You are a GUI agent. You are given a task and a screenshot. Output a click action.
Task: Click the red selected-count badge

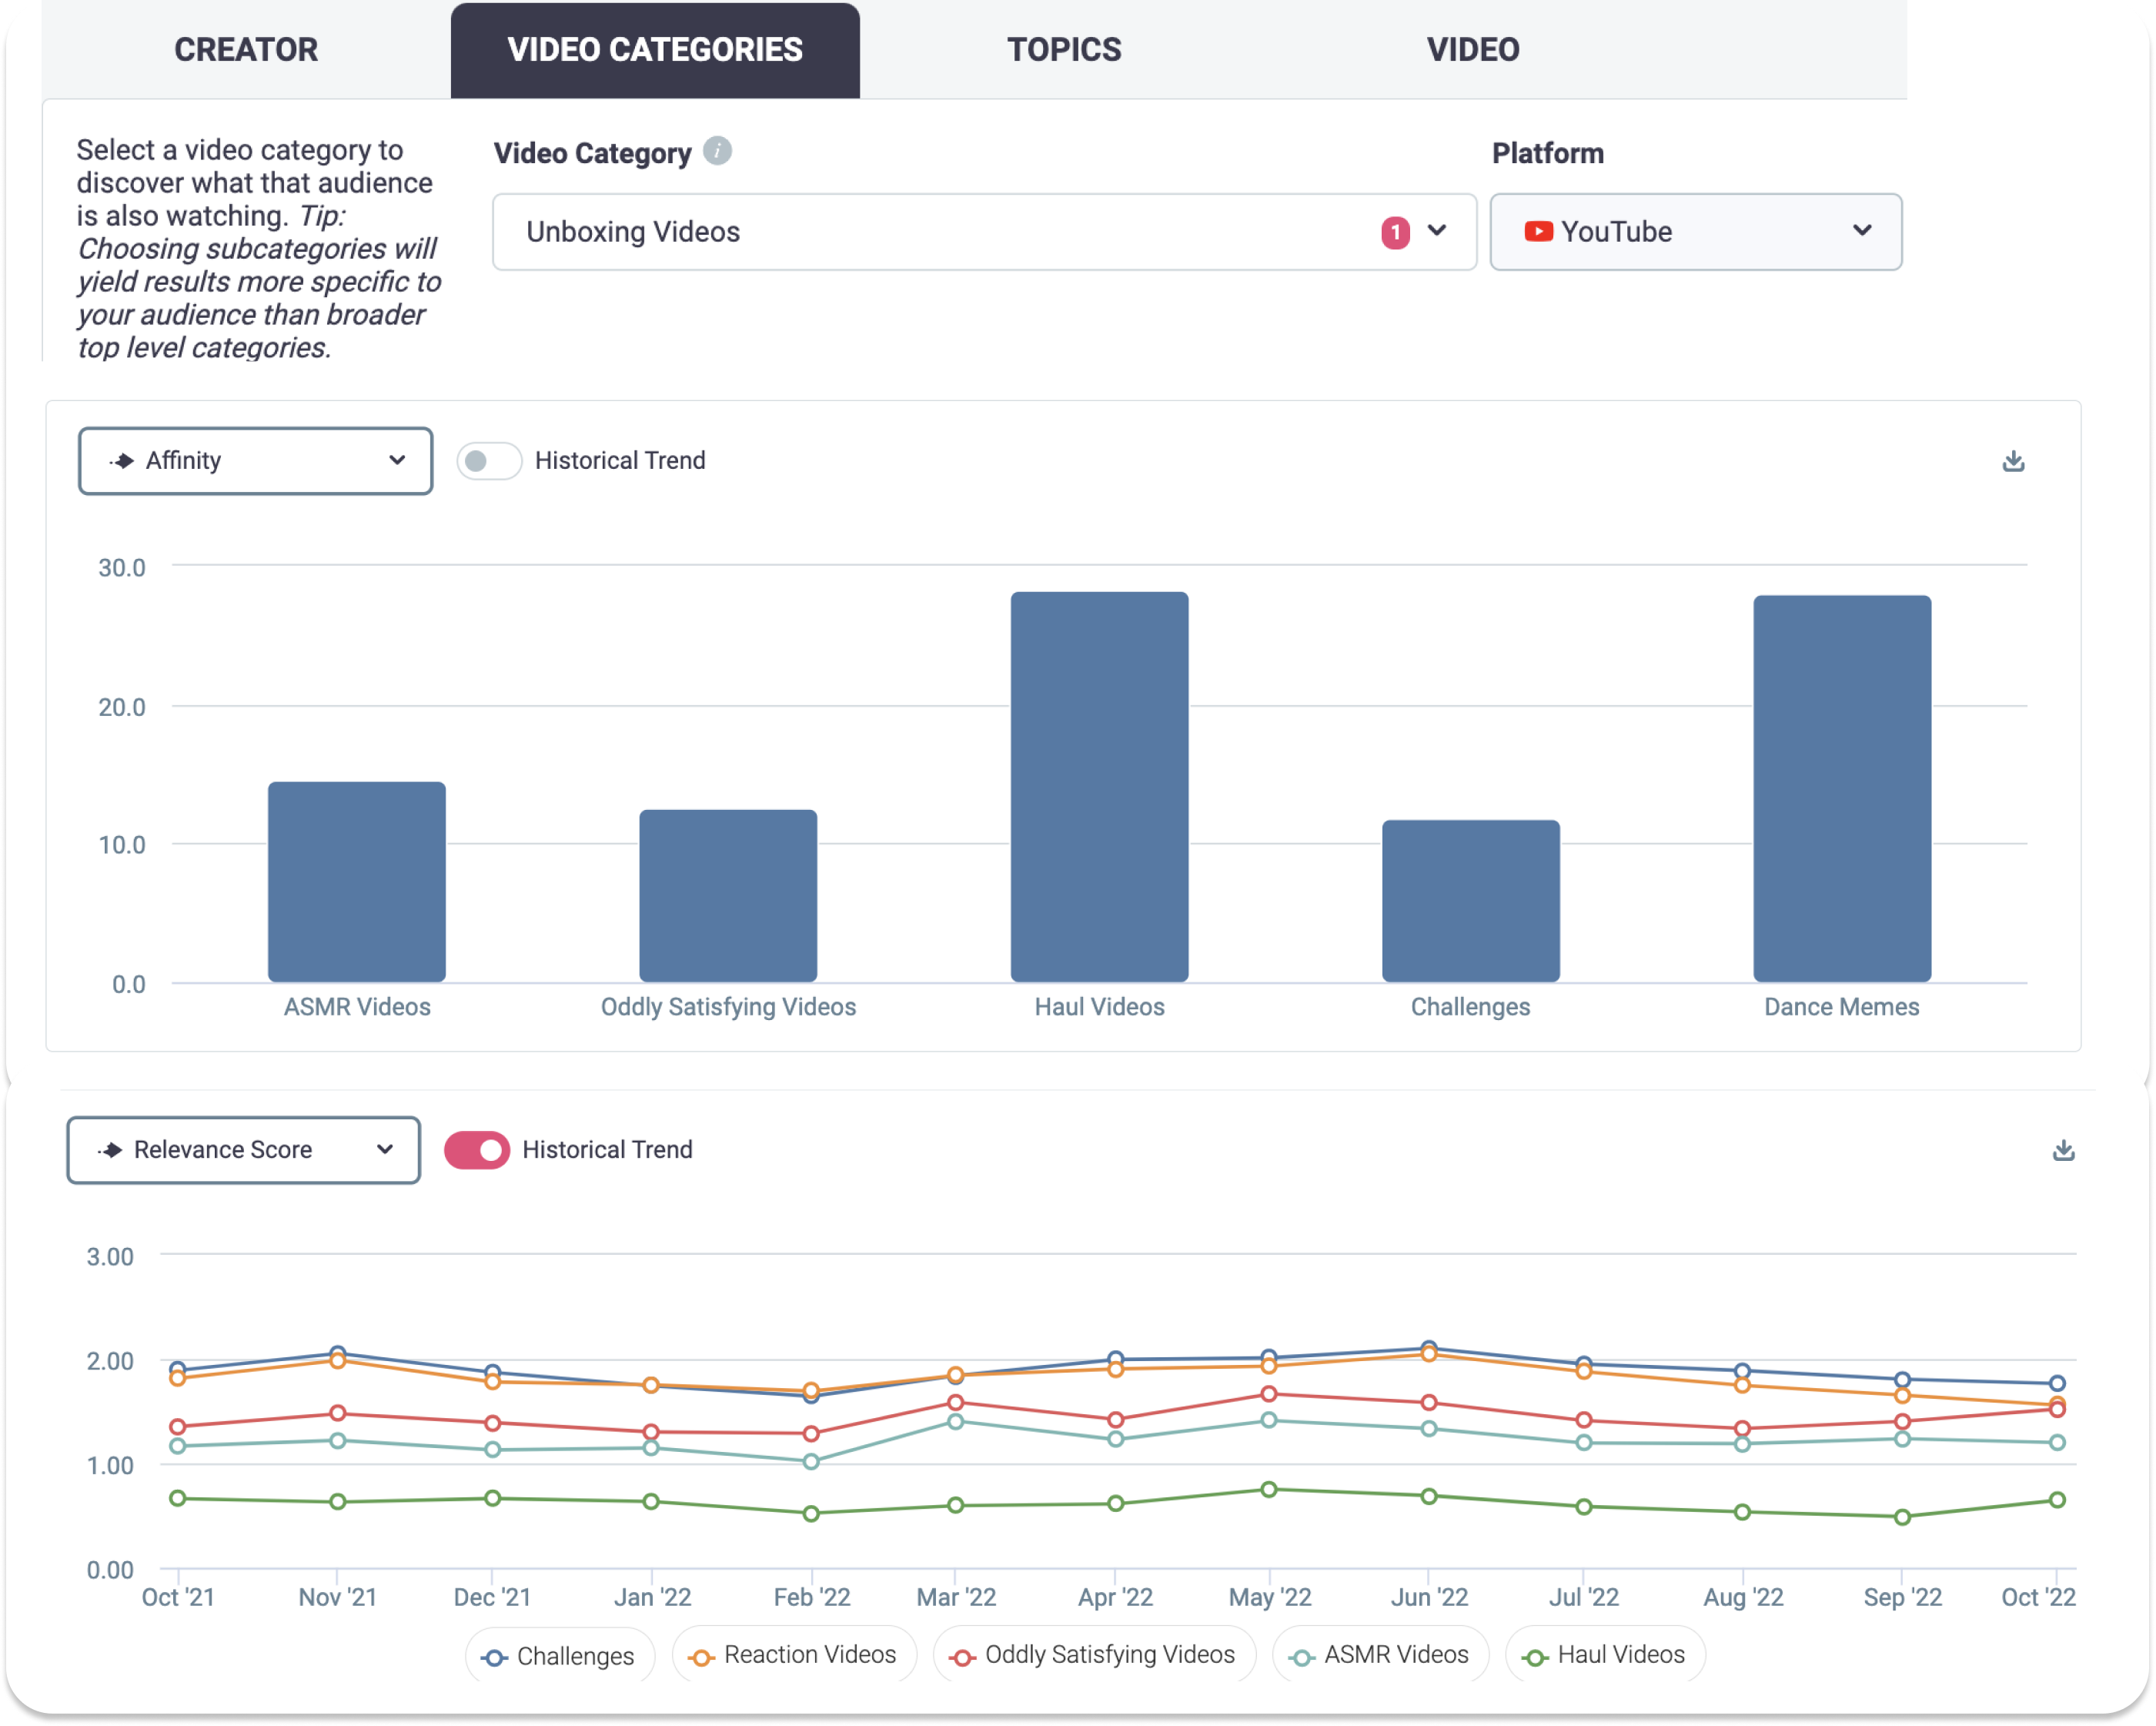point(1395,232)
